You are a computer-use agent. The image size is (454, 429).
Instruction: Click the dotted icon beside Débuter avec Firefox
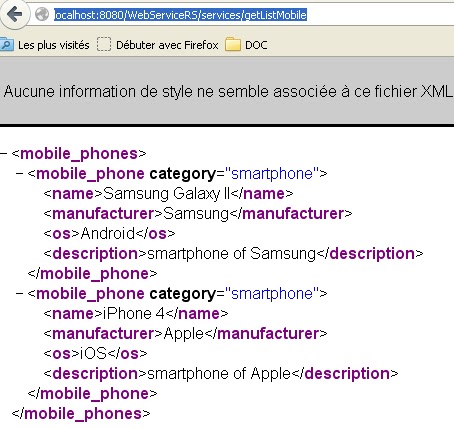click(x=104, y=44)
